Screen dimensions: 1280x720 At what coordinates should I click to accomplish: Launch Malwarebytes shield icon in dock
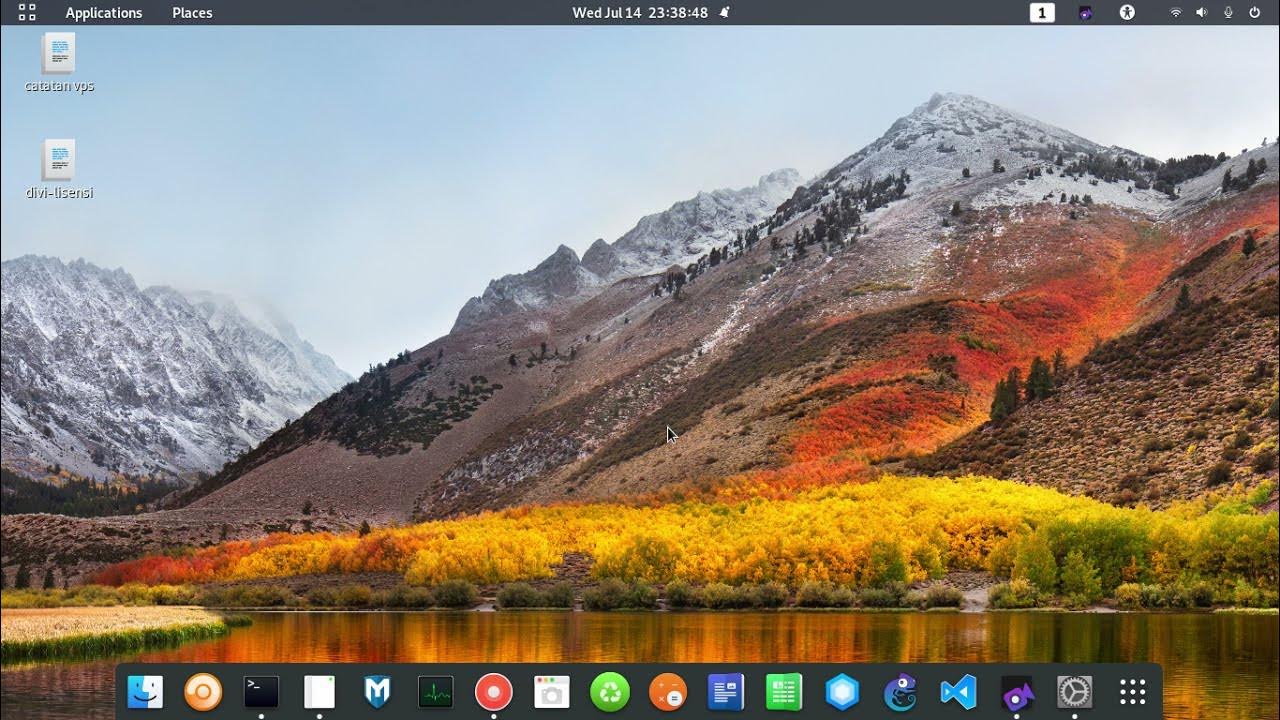(377, 691)
